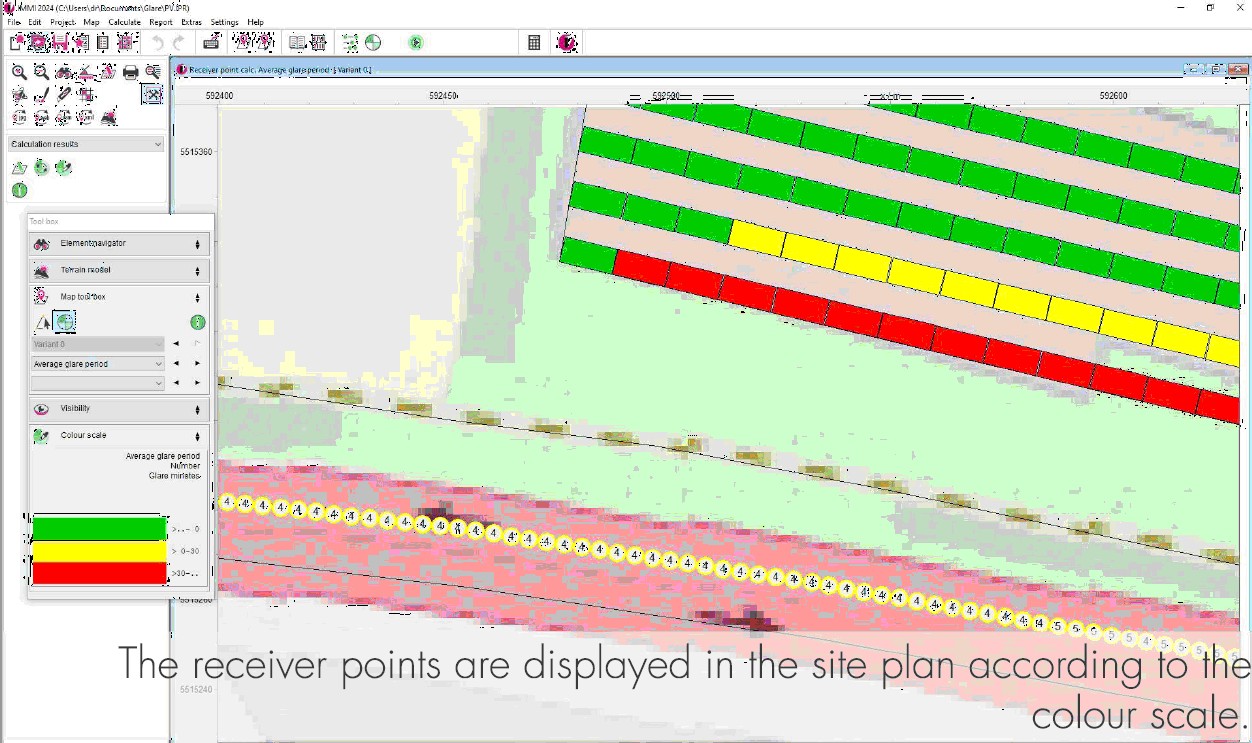Open the Variant 0 dropdown
Viewport: 1252px width, 743px height.
(97, 344)
